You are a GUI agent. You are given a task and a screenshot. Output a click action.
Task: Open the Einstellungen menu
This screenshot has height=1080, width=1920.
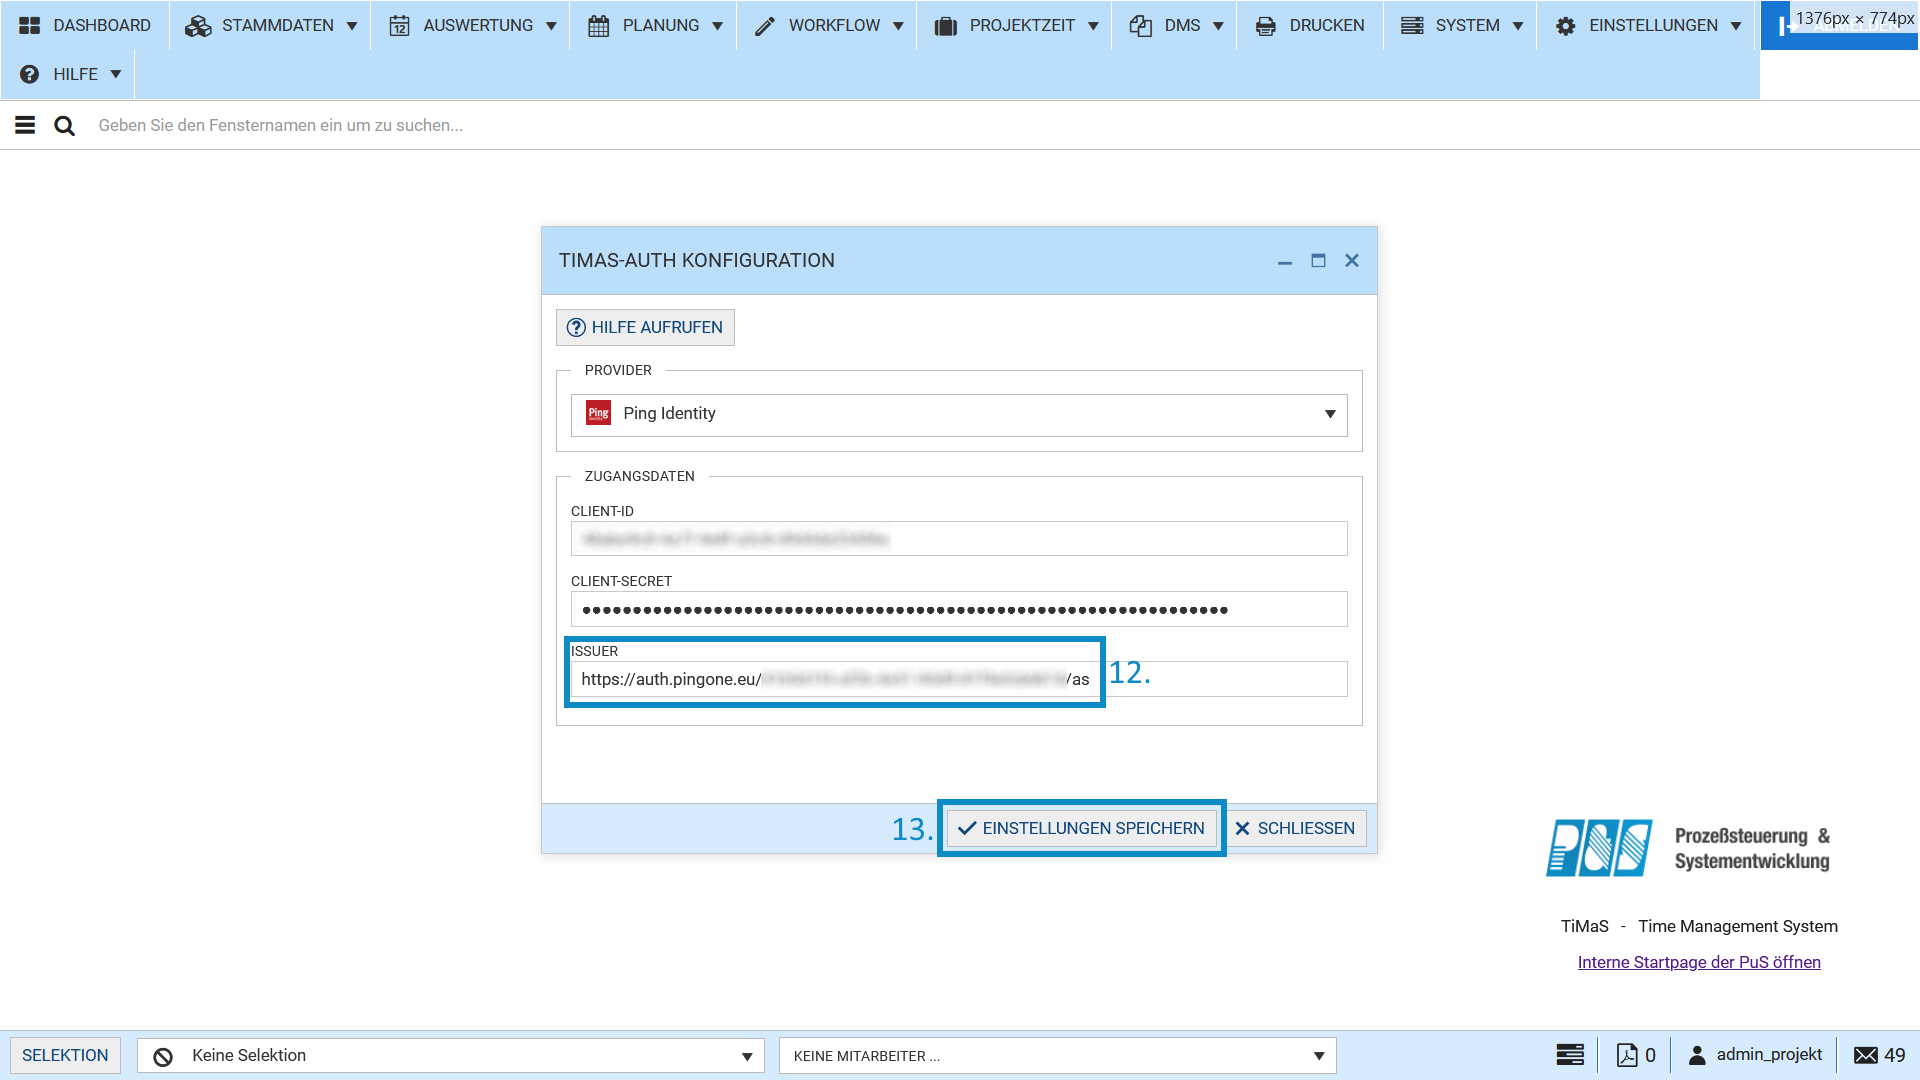pyautogui.click(x=1648, y=25)
